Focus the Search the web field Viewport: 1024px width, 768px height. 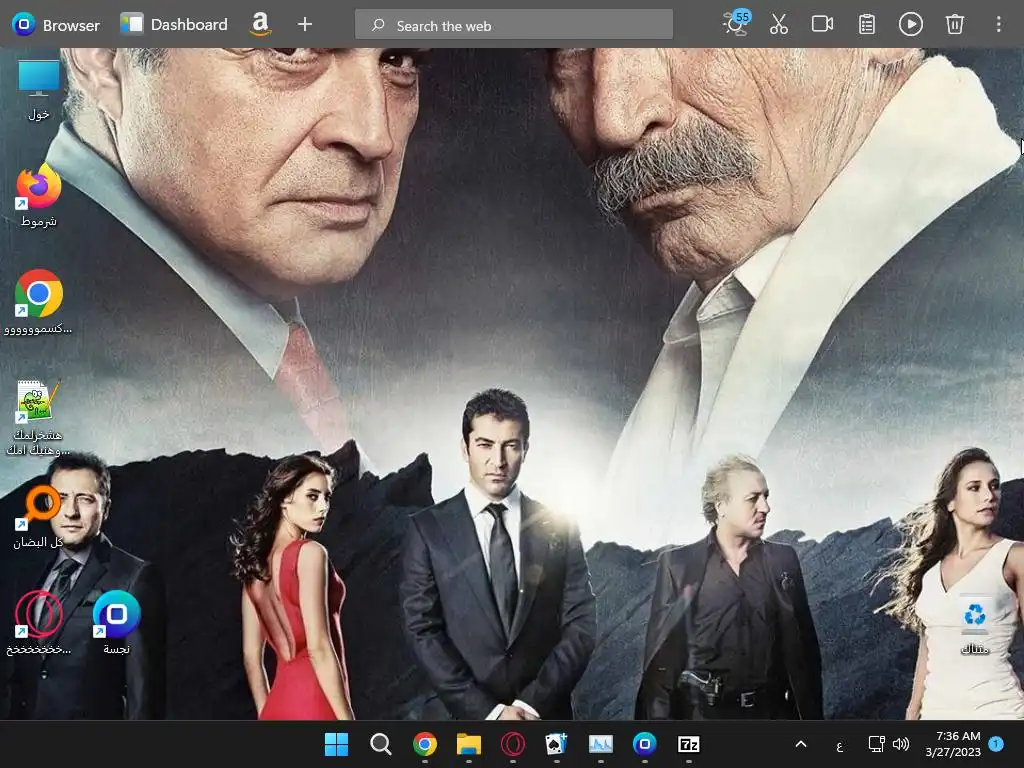click(x=513, y=25)
